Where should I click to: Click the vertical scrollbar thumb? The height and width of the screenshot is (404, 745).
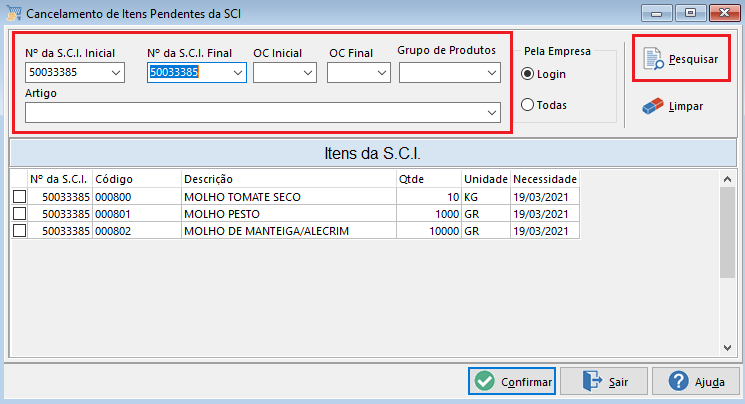727,232
